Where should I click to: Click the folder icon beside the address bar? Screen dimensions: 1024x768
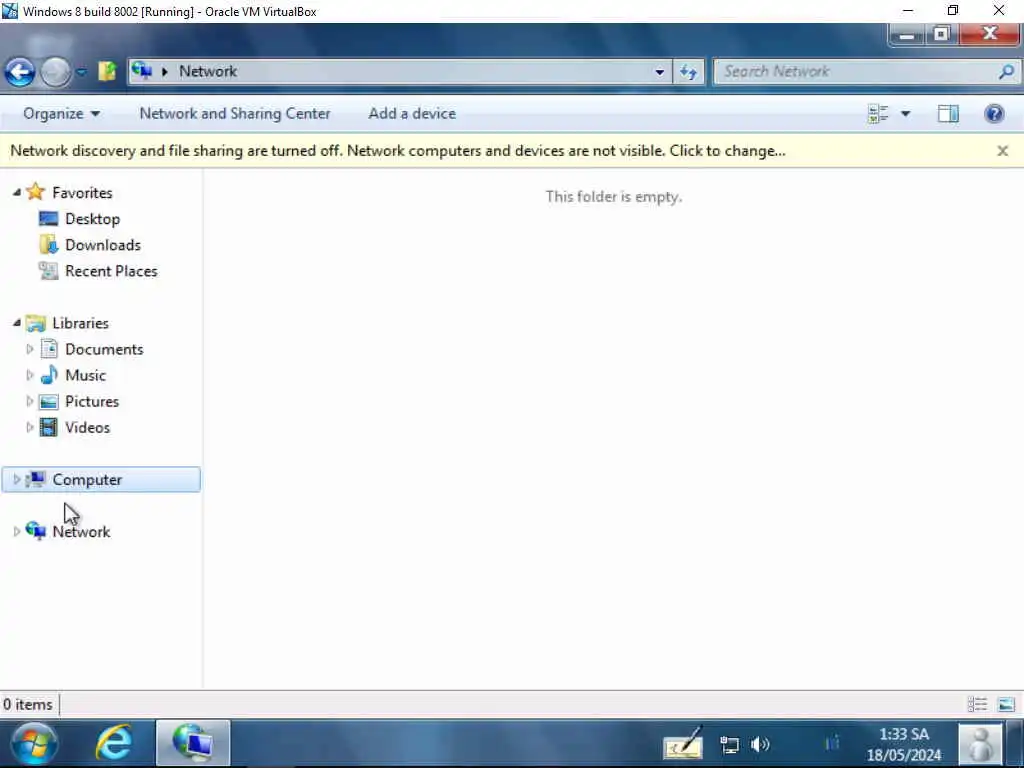[x=106, y=71]
